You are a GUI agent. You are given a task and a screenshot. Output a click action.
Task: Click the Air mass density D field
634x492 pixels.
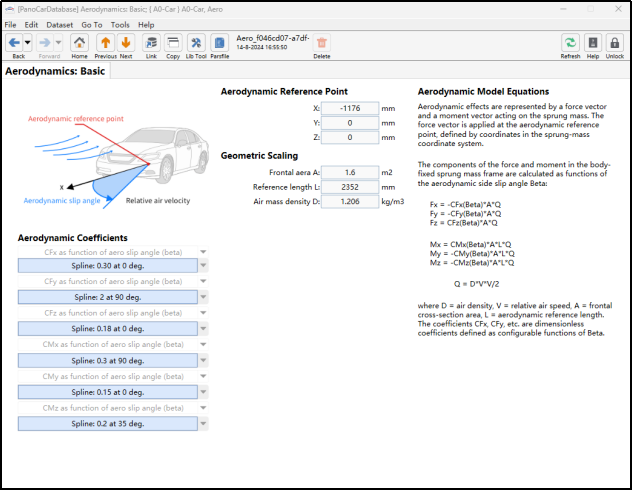(x=350, y=201)
